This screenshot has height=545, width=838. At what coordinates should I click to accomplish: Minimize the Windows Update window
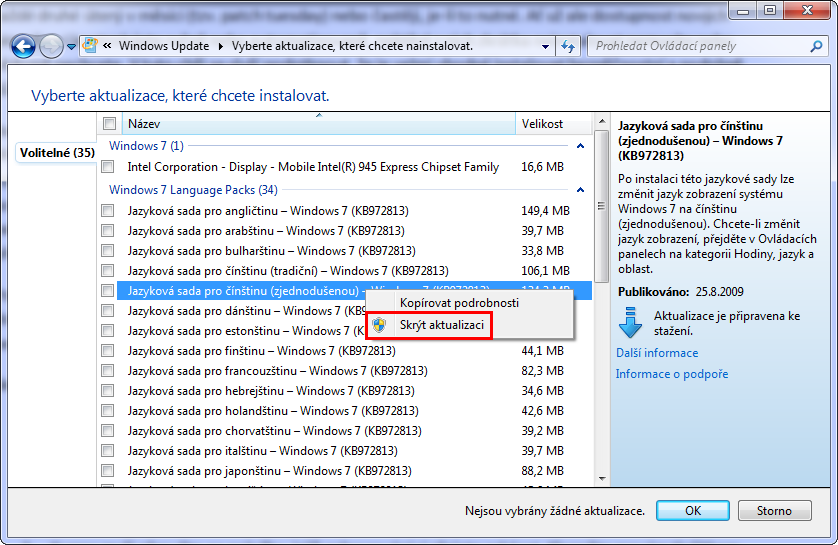743,10
